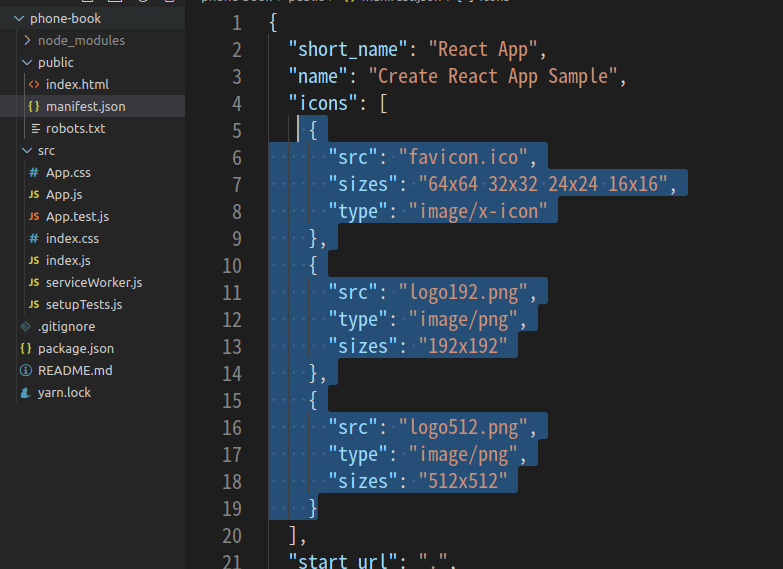The height and width of the screenshot is (569, 783).
Task: Open index.css file
Action: pyautogui.click(x=72, y=238)
